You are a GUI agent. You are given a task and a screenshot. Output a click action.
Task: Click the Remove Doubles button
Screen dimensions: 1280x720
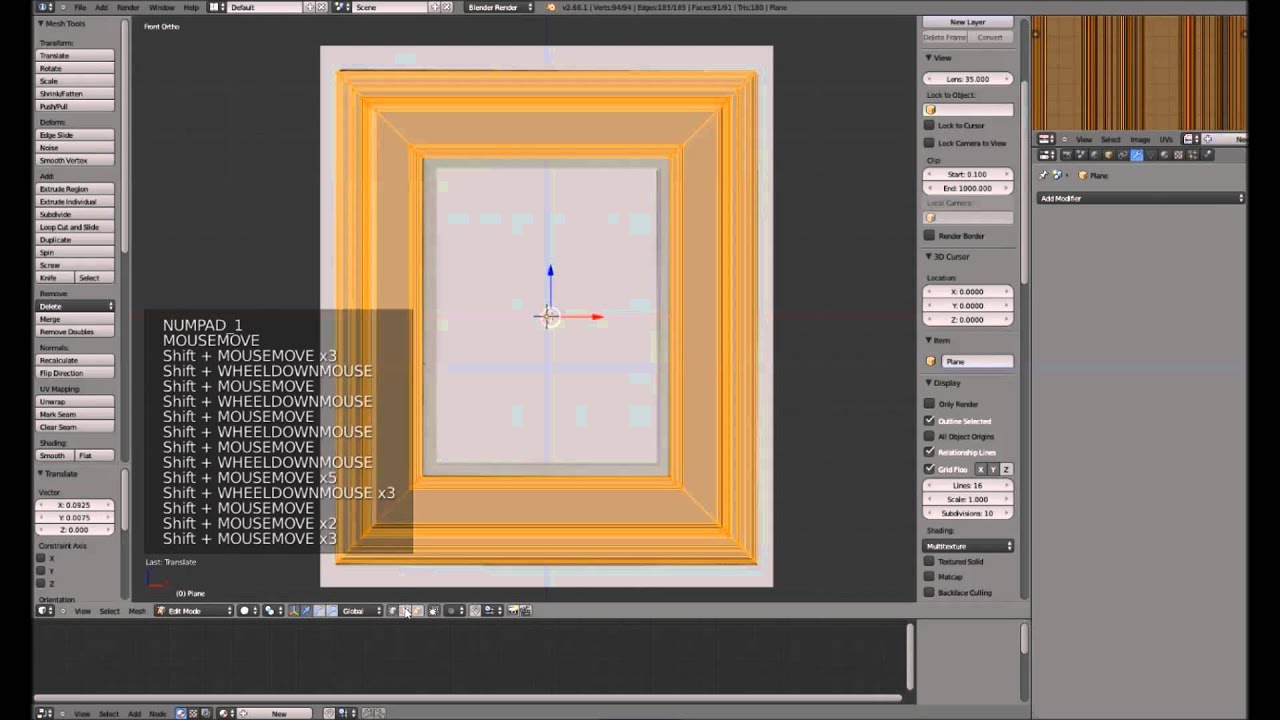[76, 332]
